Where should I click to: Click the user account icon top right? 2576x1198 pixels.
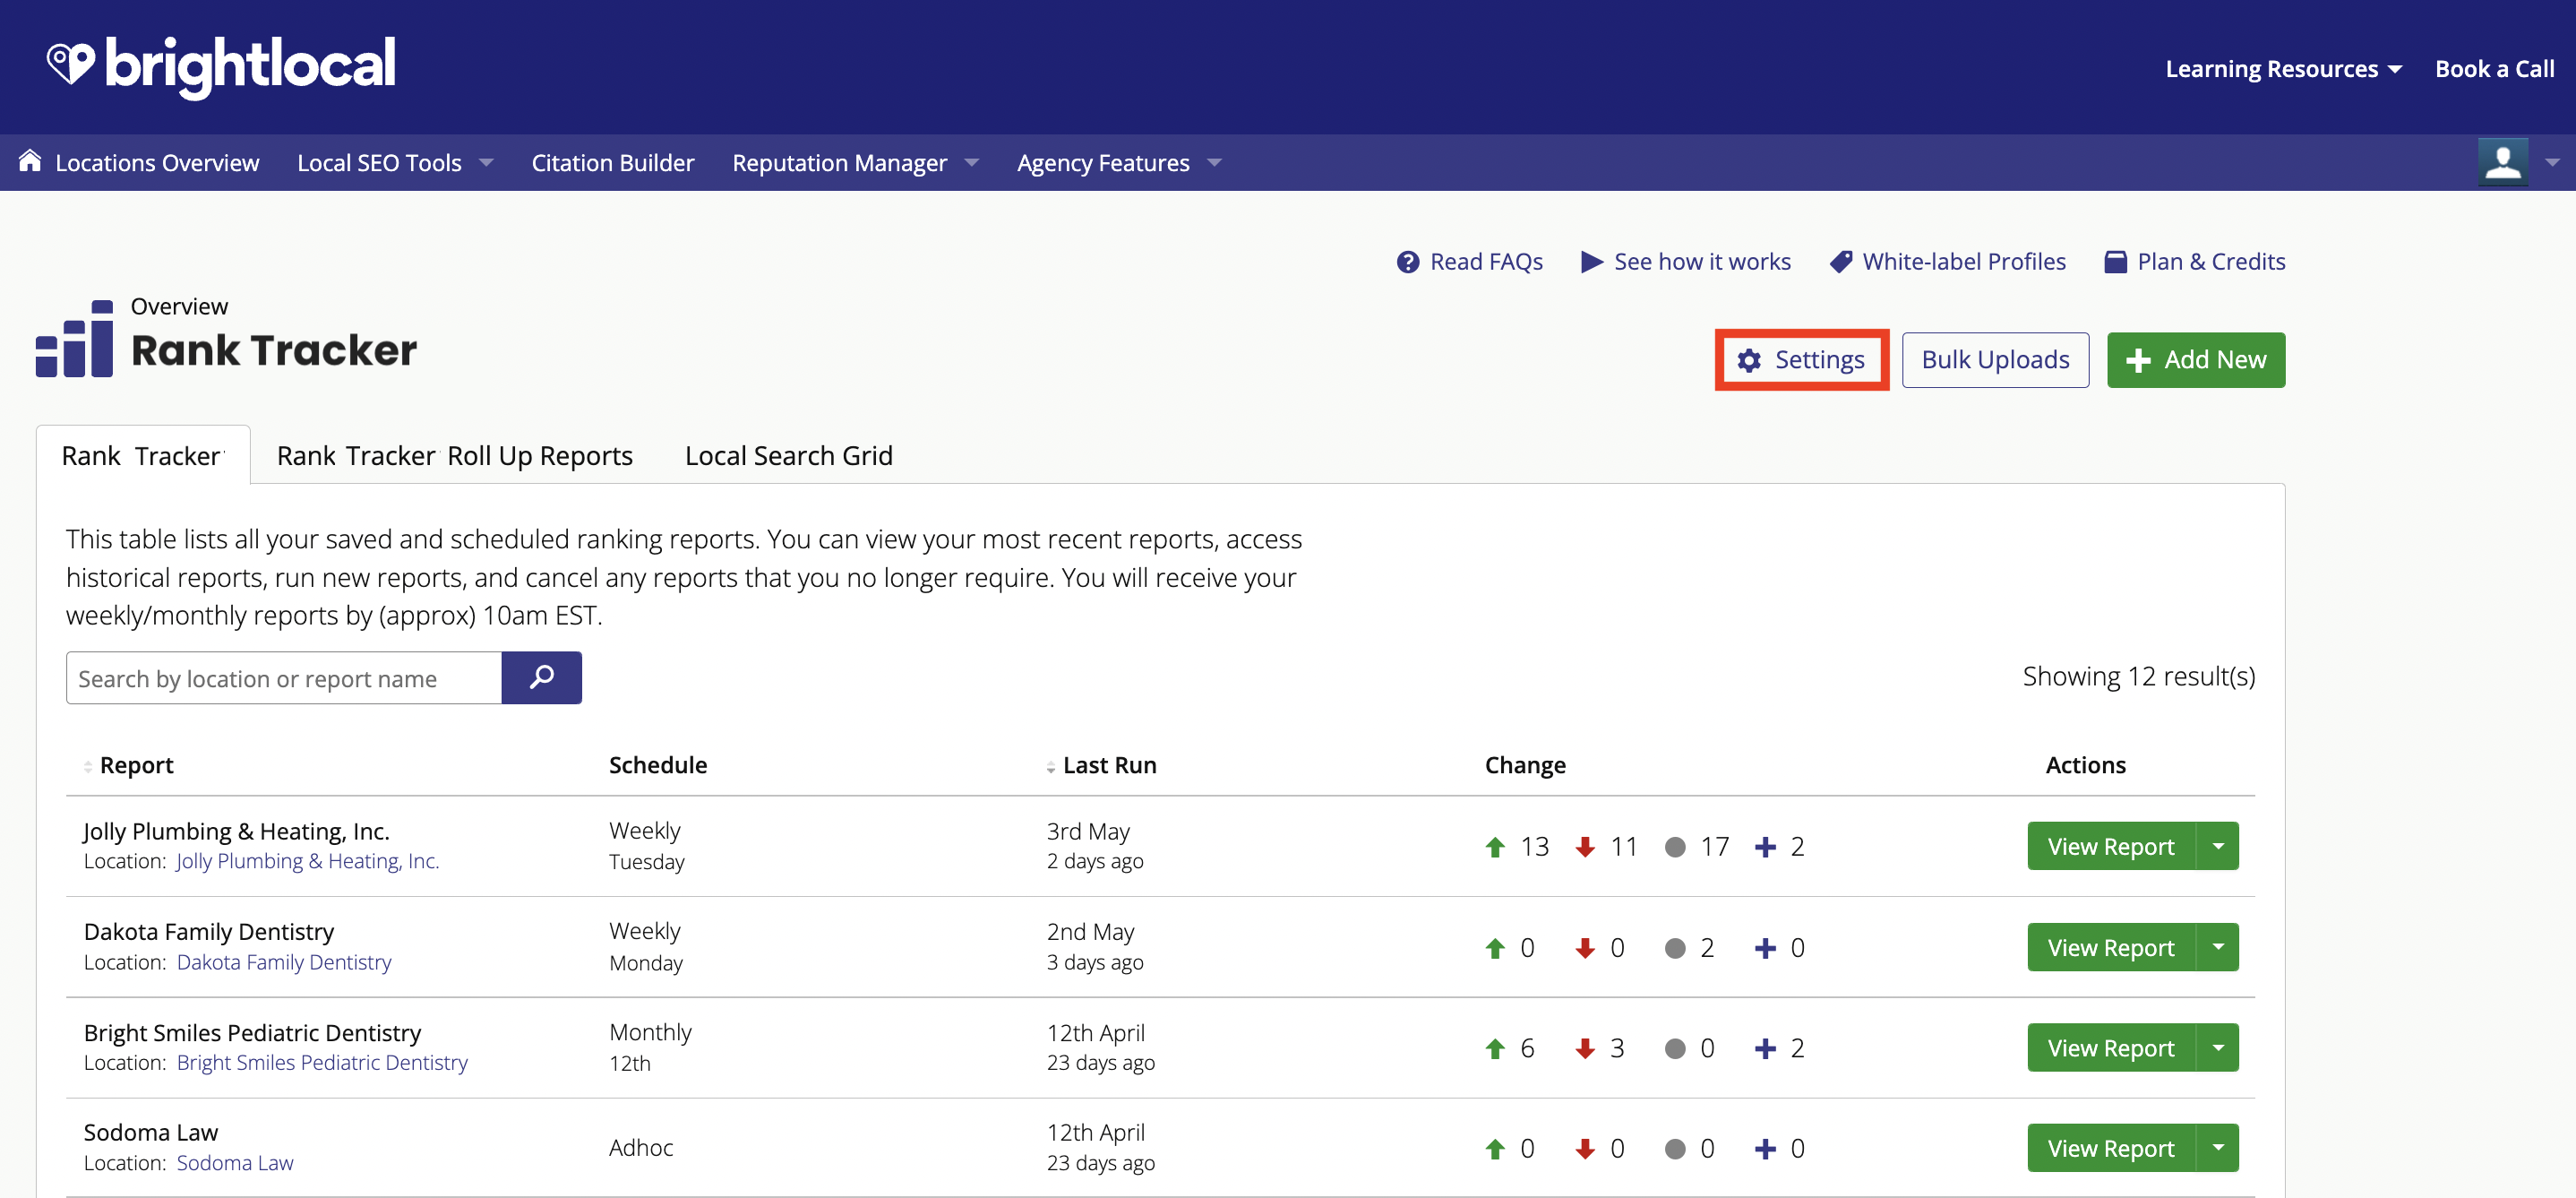pos(2503,161)
